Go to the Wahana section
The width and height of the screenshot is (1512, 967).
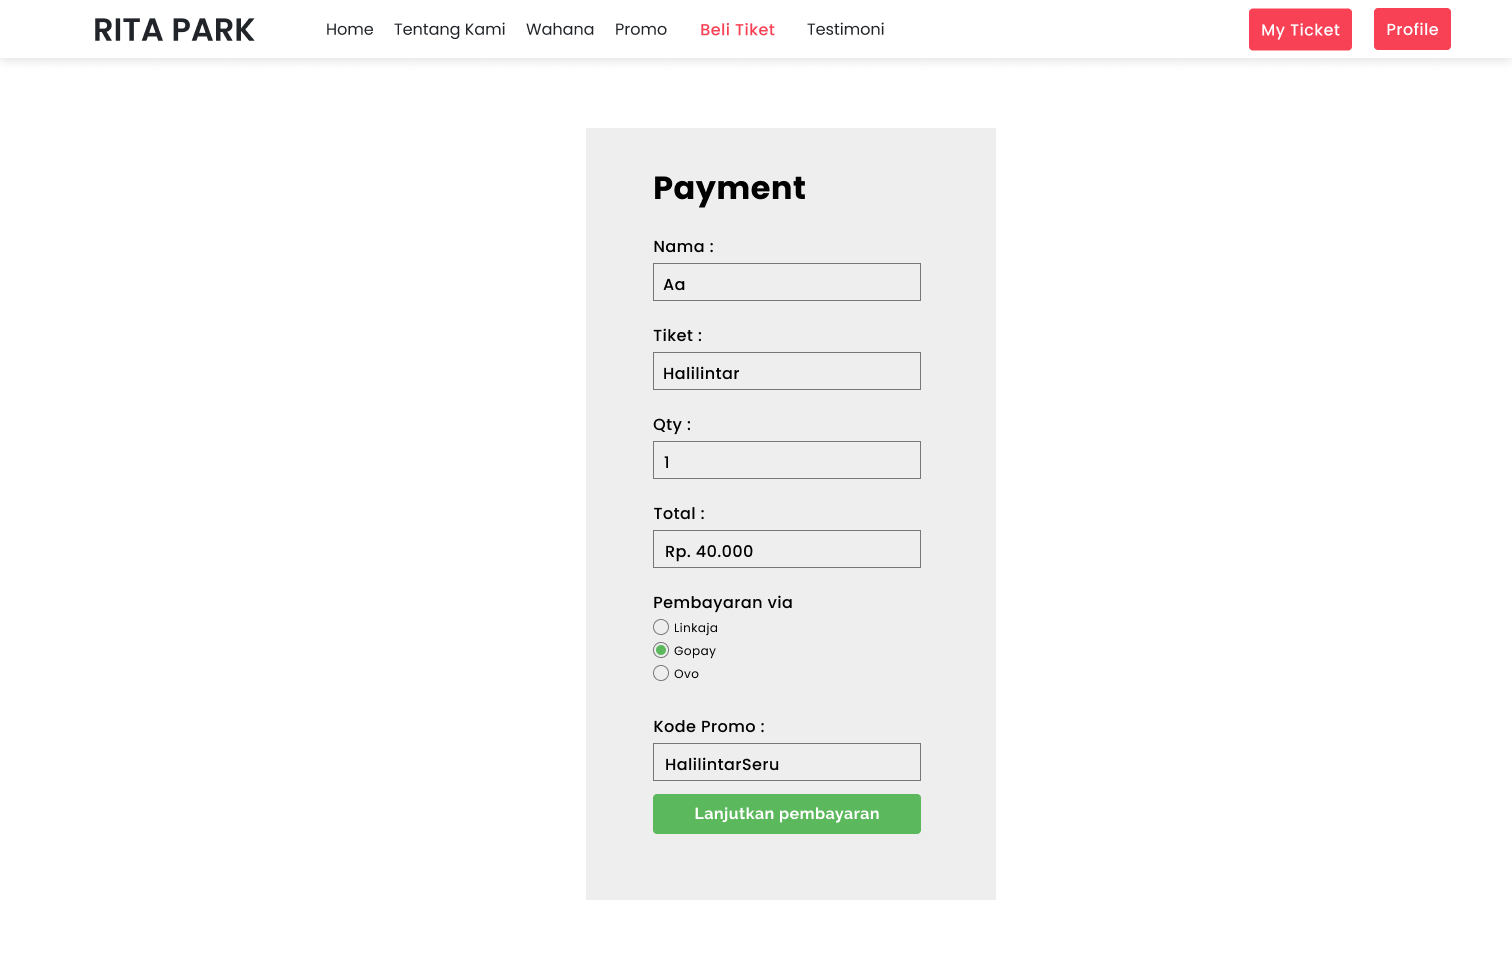559,29
